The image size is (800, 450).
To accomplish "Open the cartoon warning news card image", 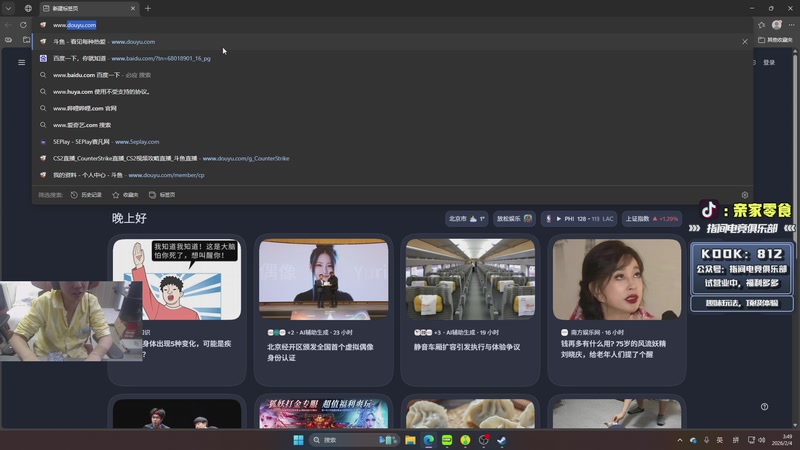I will pos(177,280).
